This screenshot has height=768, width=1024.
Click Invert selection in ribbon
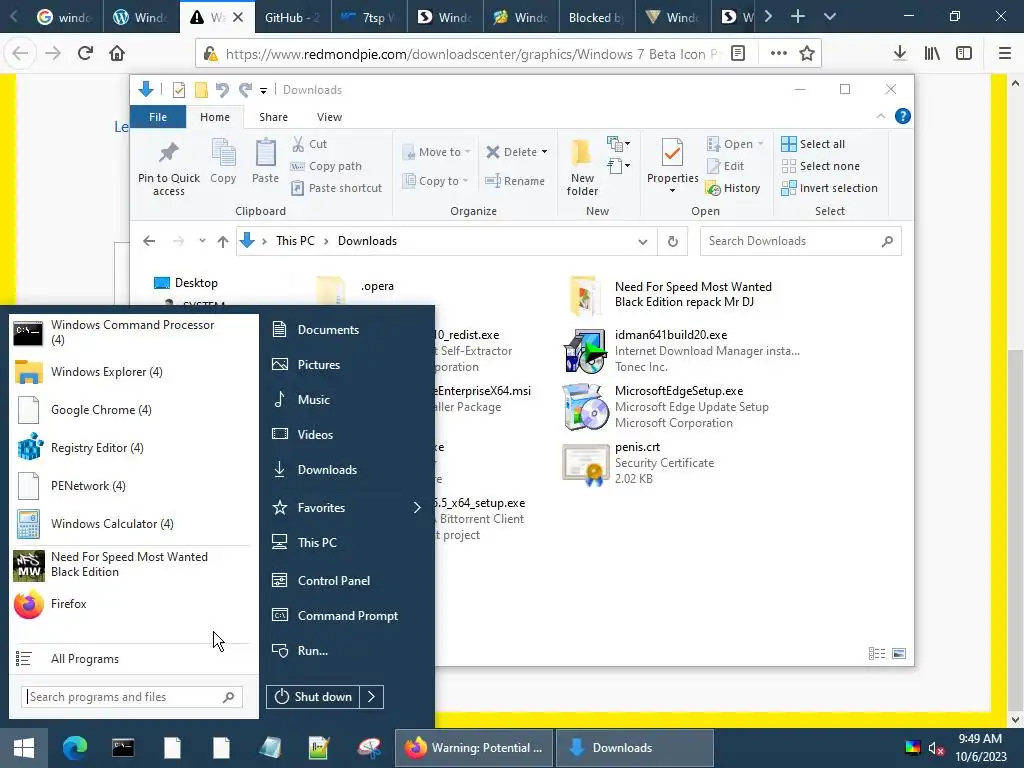coord(829,188)
